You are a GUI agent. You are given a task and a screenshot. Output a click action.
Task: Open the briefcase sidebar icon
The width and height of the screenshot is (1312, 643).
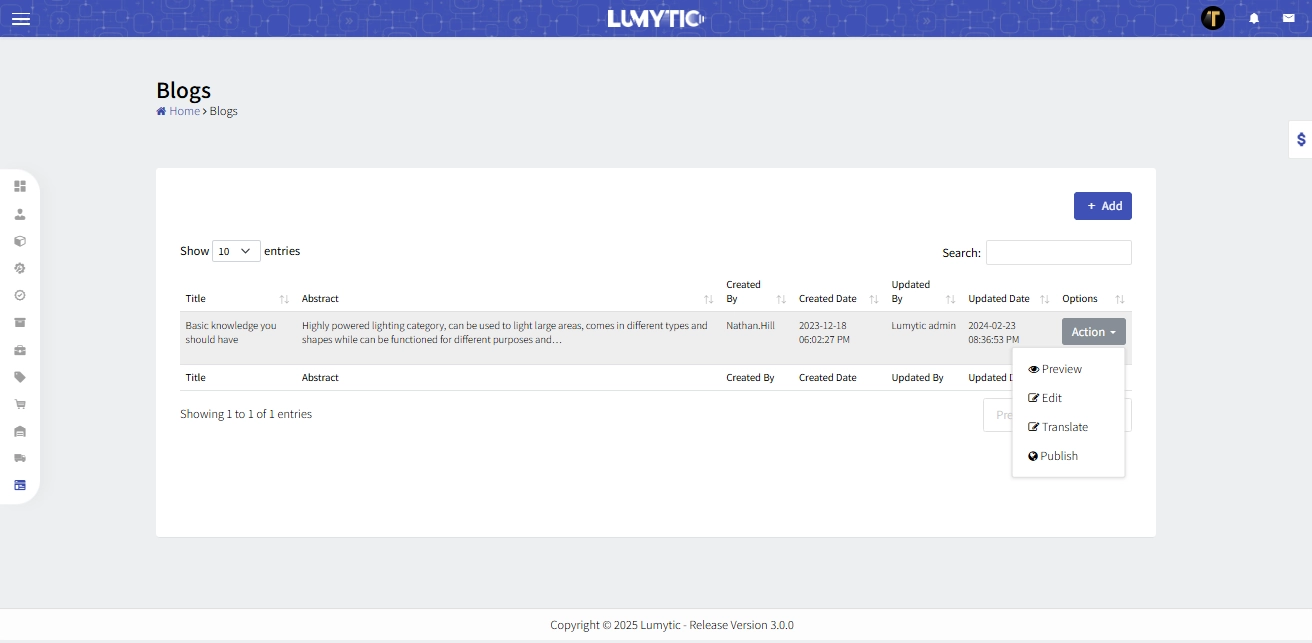(20, 350)
